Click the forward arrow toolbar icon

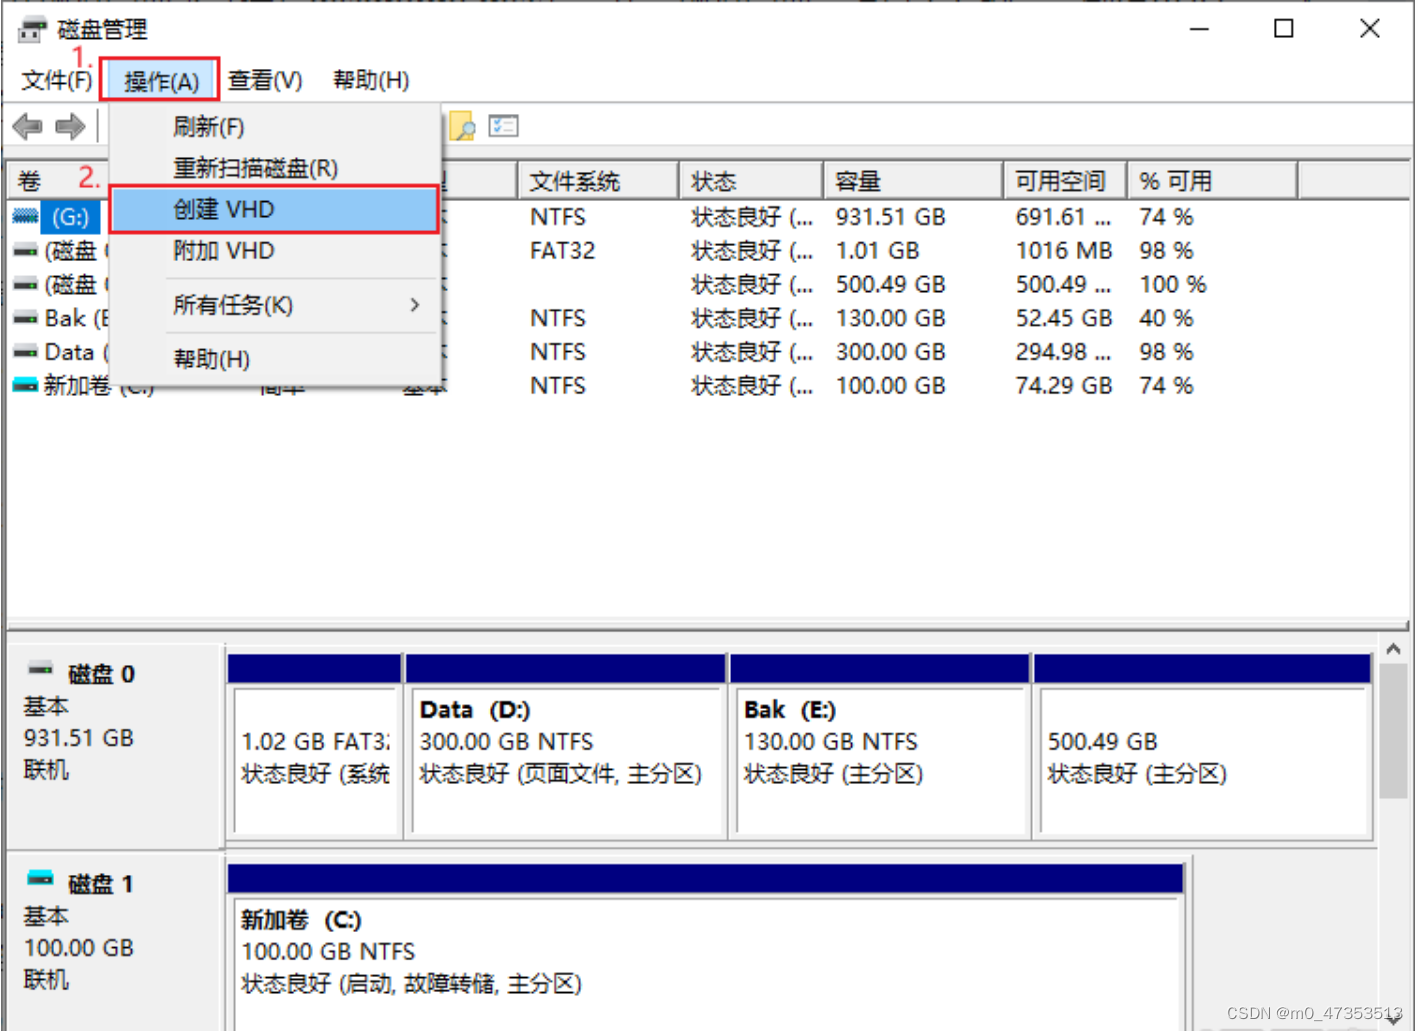click(x=70, y=127)
